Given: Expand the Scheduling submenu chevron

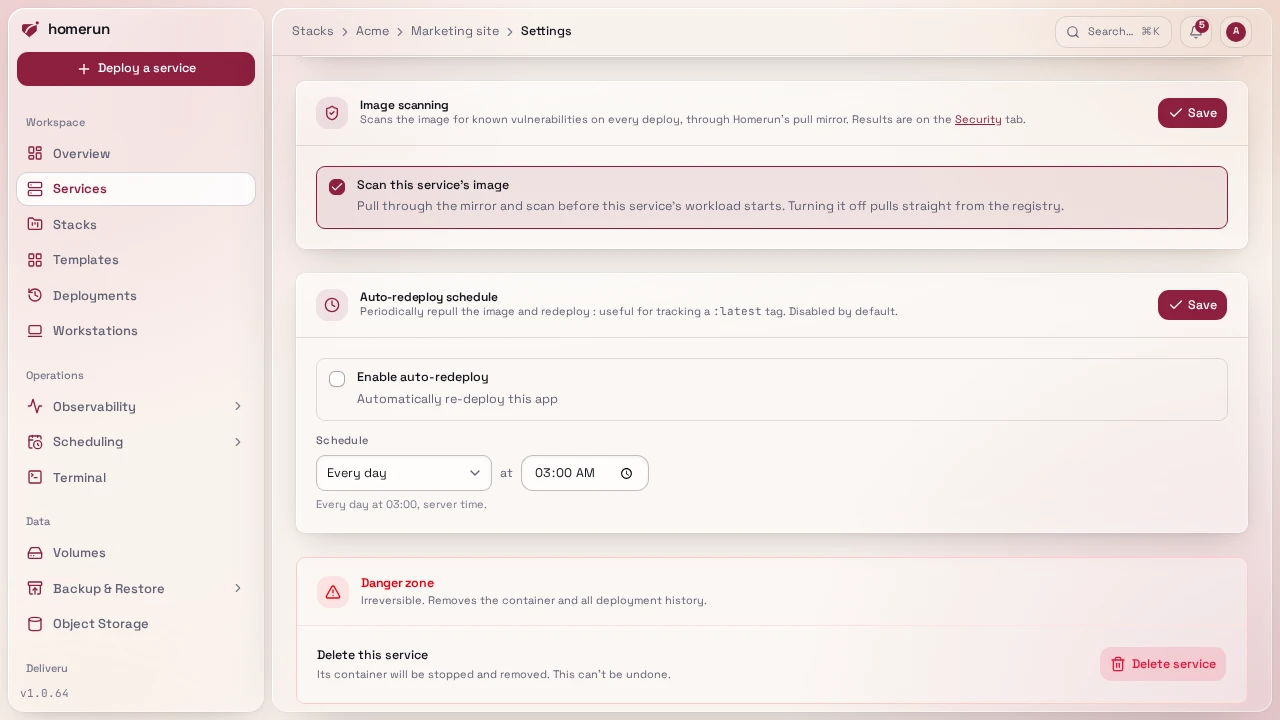Looking at the screenshot, I should coord(238,442).
